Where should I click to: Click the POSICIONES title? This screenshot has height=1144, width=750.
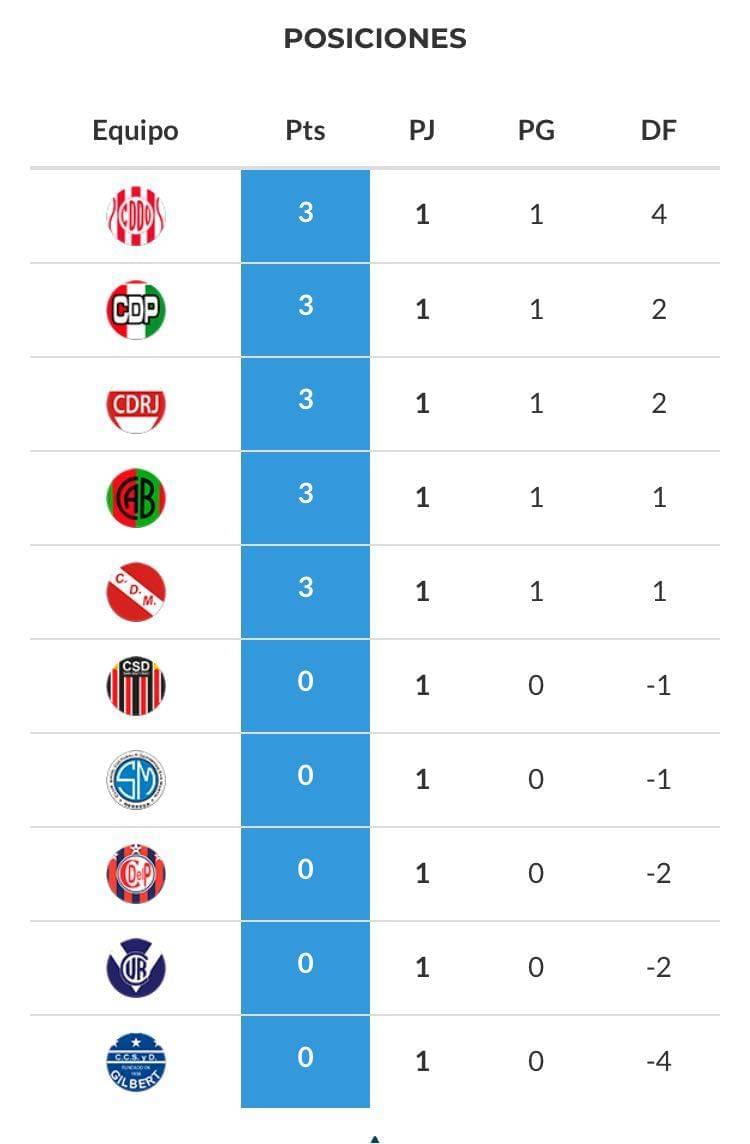pos(375,39)
